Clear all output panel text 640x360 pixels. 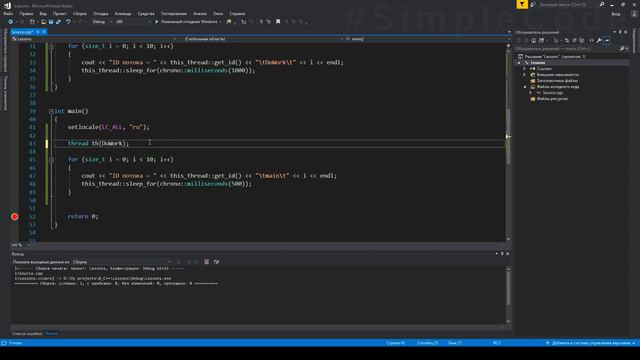(x=207, y=262)
